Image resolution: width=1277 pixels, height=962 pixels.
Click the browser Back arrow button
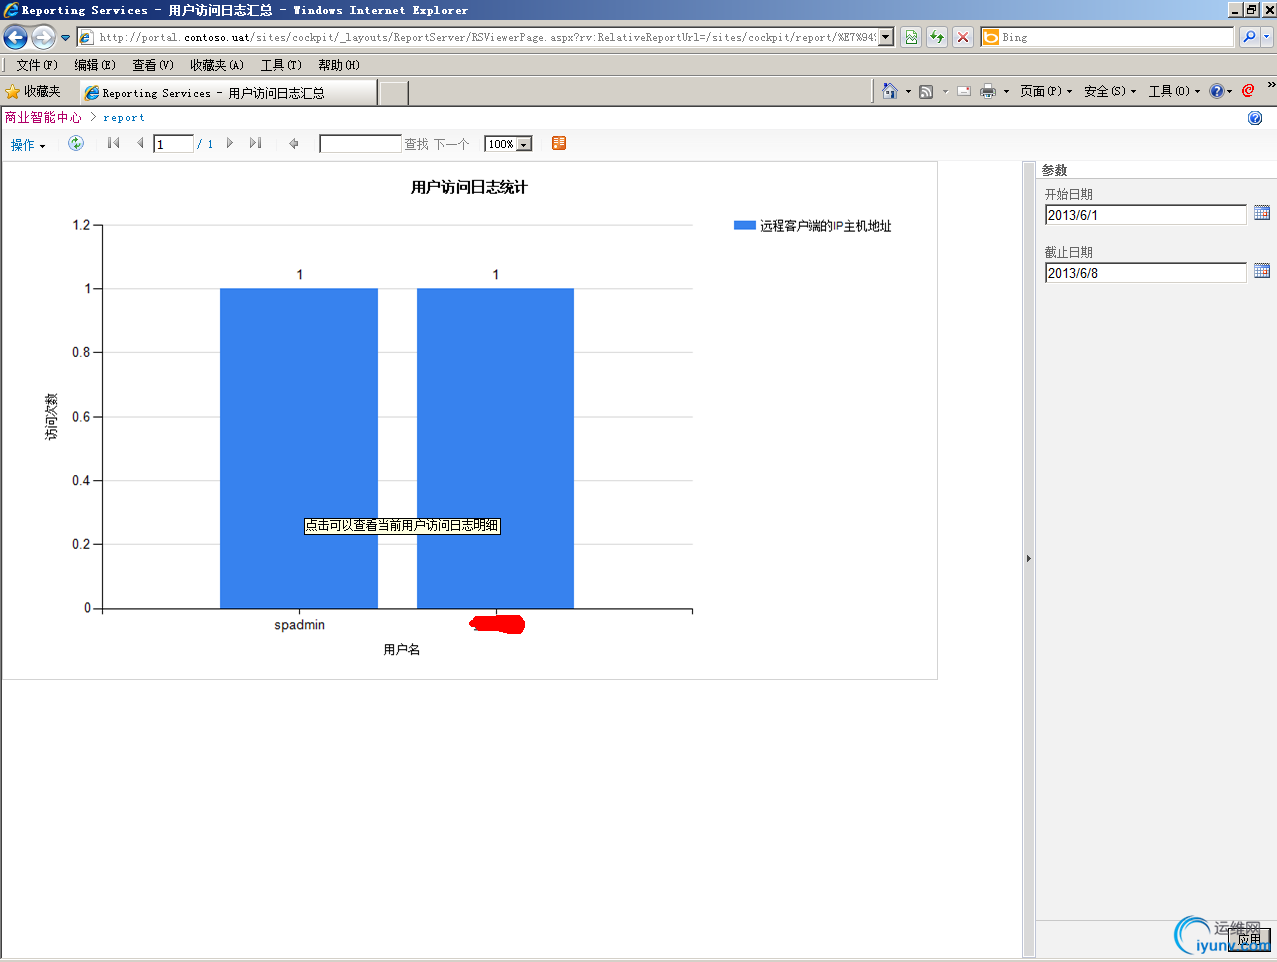[x=15, y=38]
